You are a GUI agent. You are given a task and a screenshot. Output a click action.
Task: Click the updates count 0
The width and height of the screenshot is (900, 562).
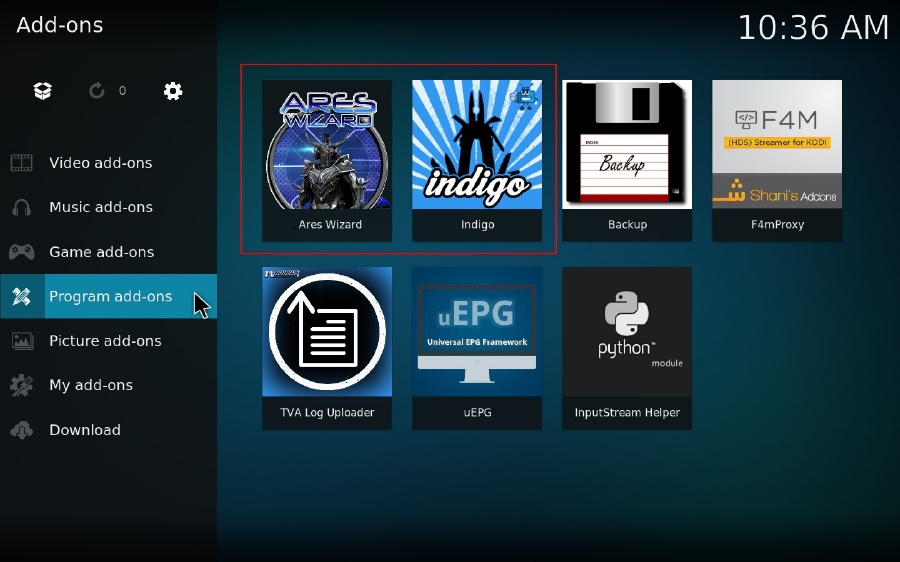click(x=122, y=91)
